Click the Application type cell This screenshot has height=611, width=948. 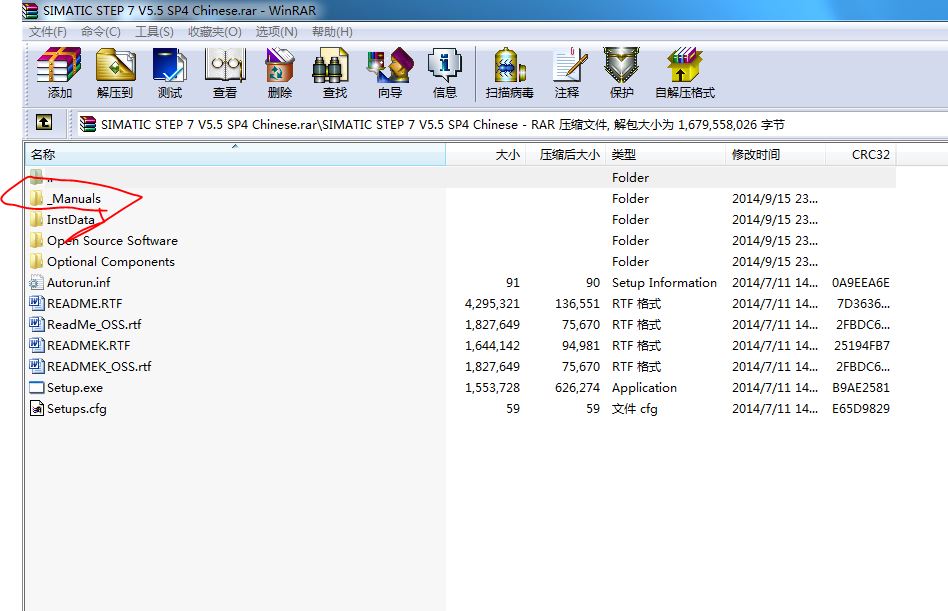(x=644, y=387)
